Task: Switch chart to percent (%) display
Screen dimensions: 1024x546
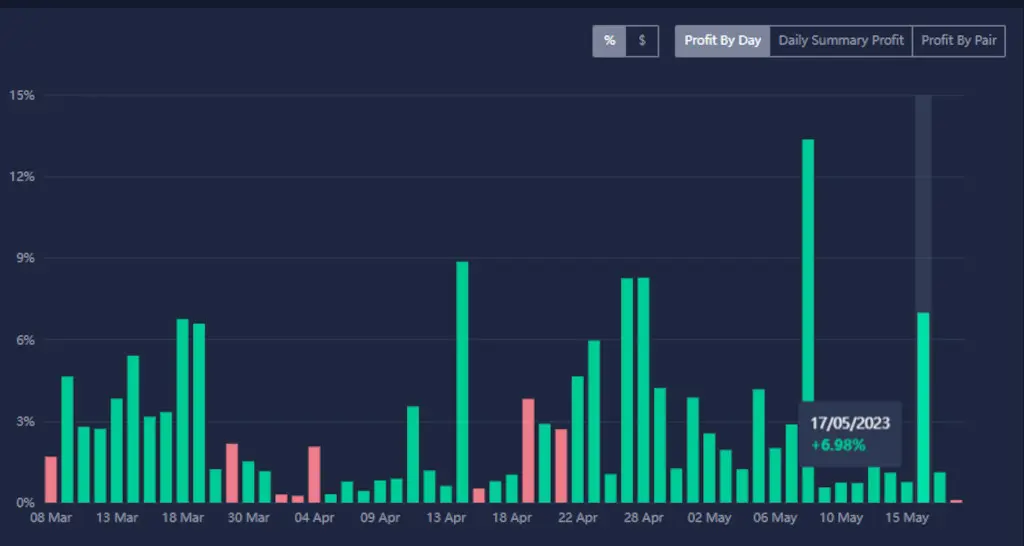Action: pos(609,41)
